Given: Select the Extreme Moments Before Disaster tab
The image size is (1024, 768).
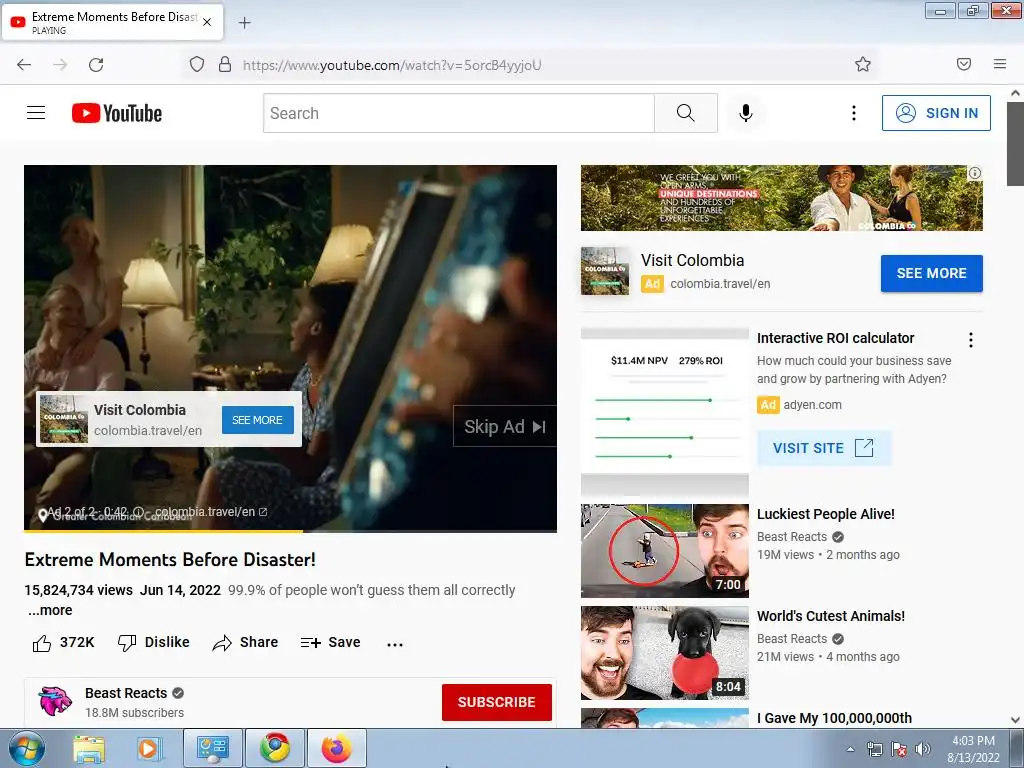Looking at the screenshot, I should pyautogui.click(x=112, y=22).
